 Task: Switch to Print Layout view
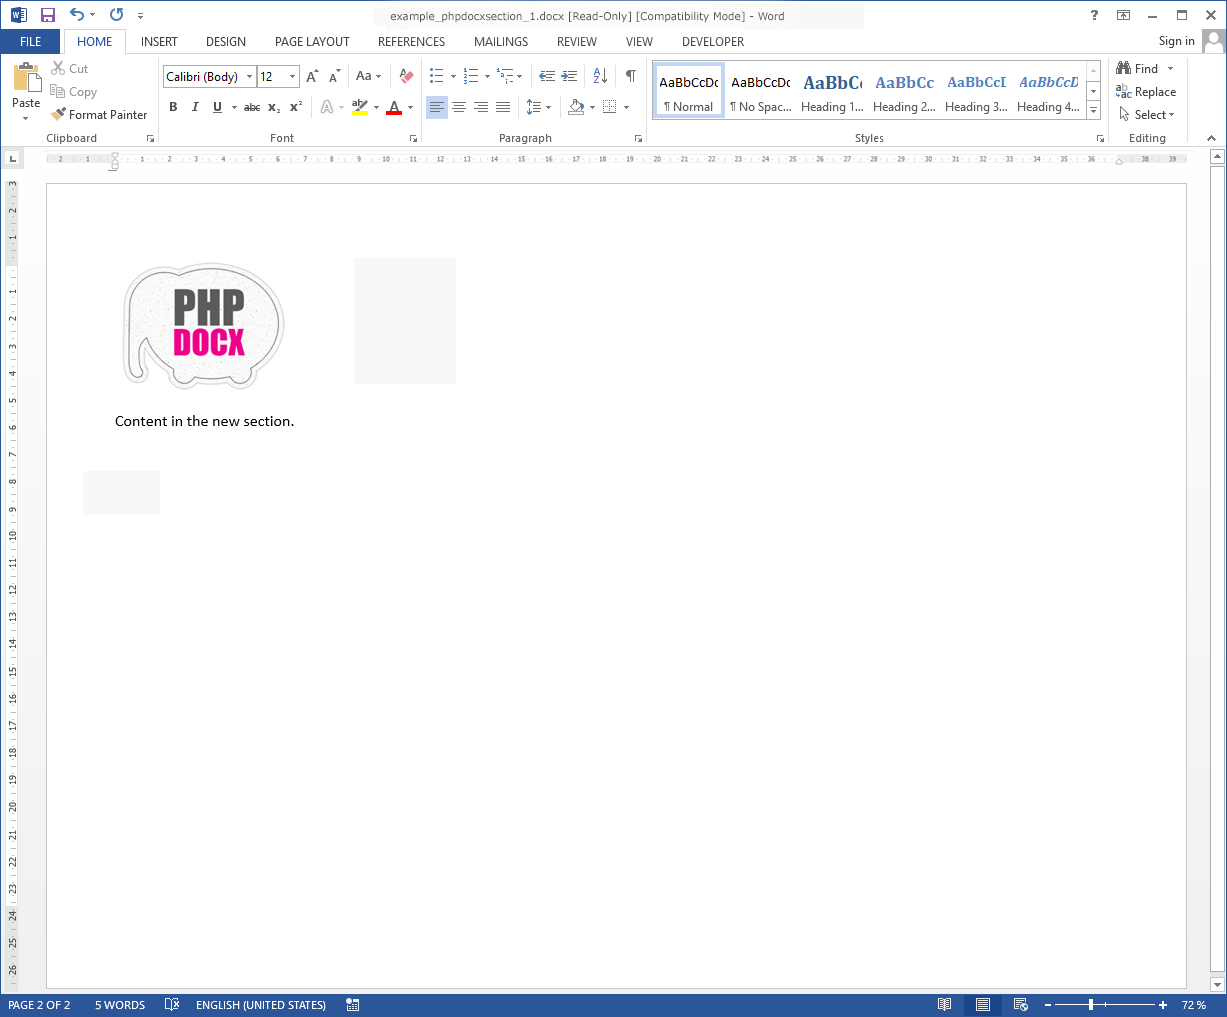[x=983, y=1005]
